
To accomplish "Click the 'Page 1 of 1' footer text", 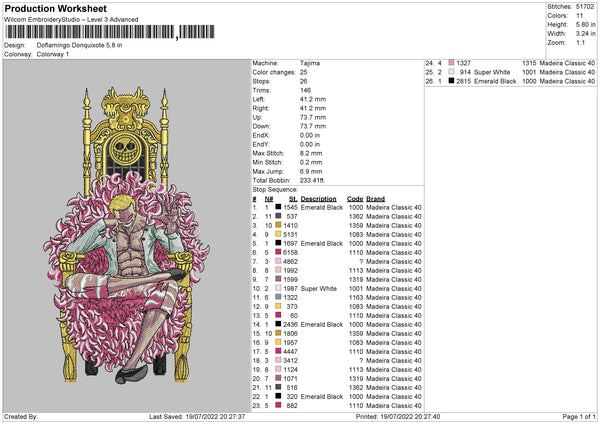I will tap(579, 417).
